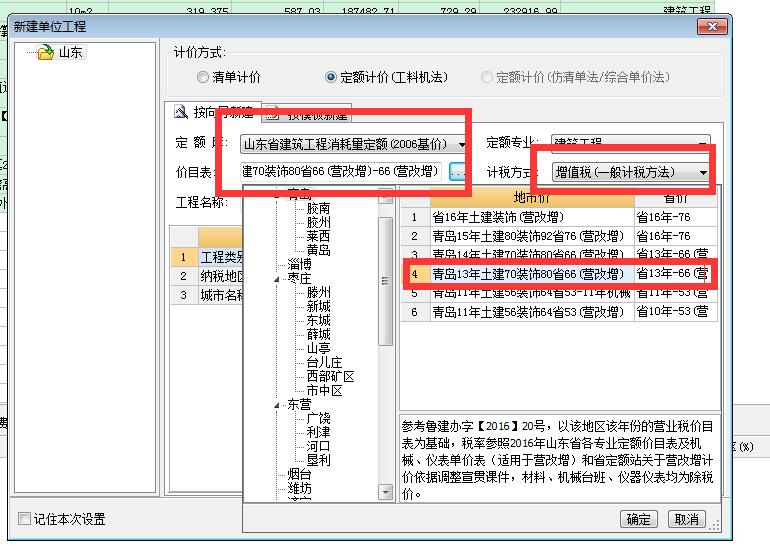The image size is (770, 546).
Task: Click the 工程类别 table row
Action: [207, 257]
